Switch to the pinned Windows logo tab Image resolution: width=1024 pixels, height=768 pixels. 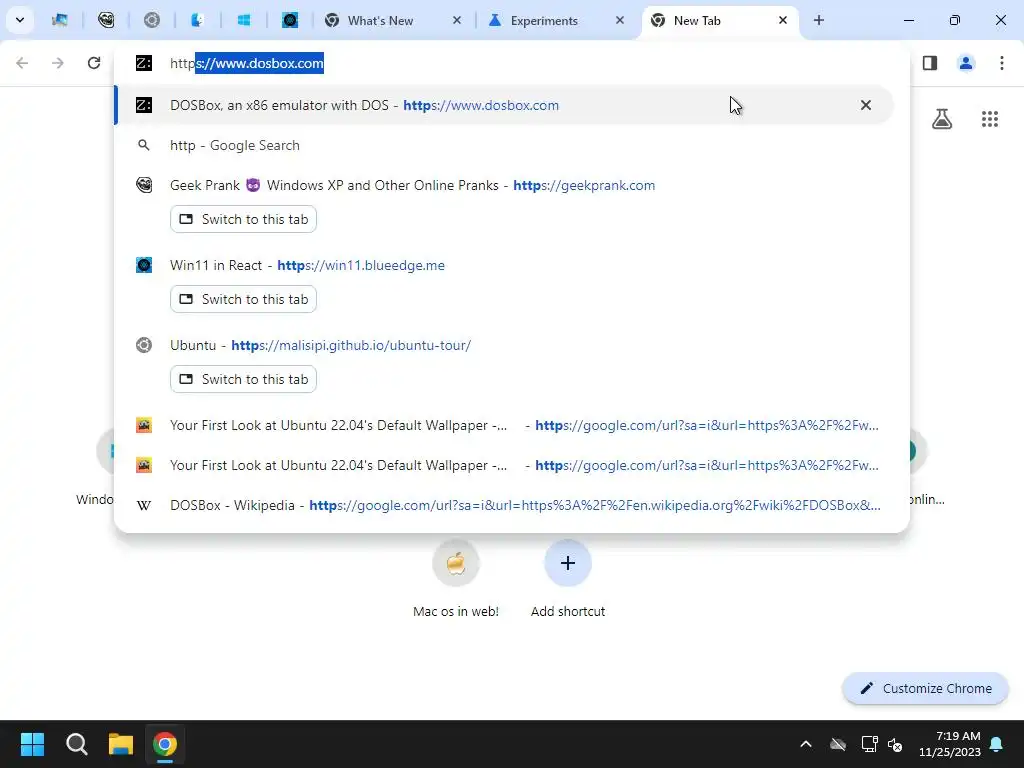(244, 20)
